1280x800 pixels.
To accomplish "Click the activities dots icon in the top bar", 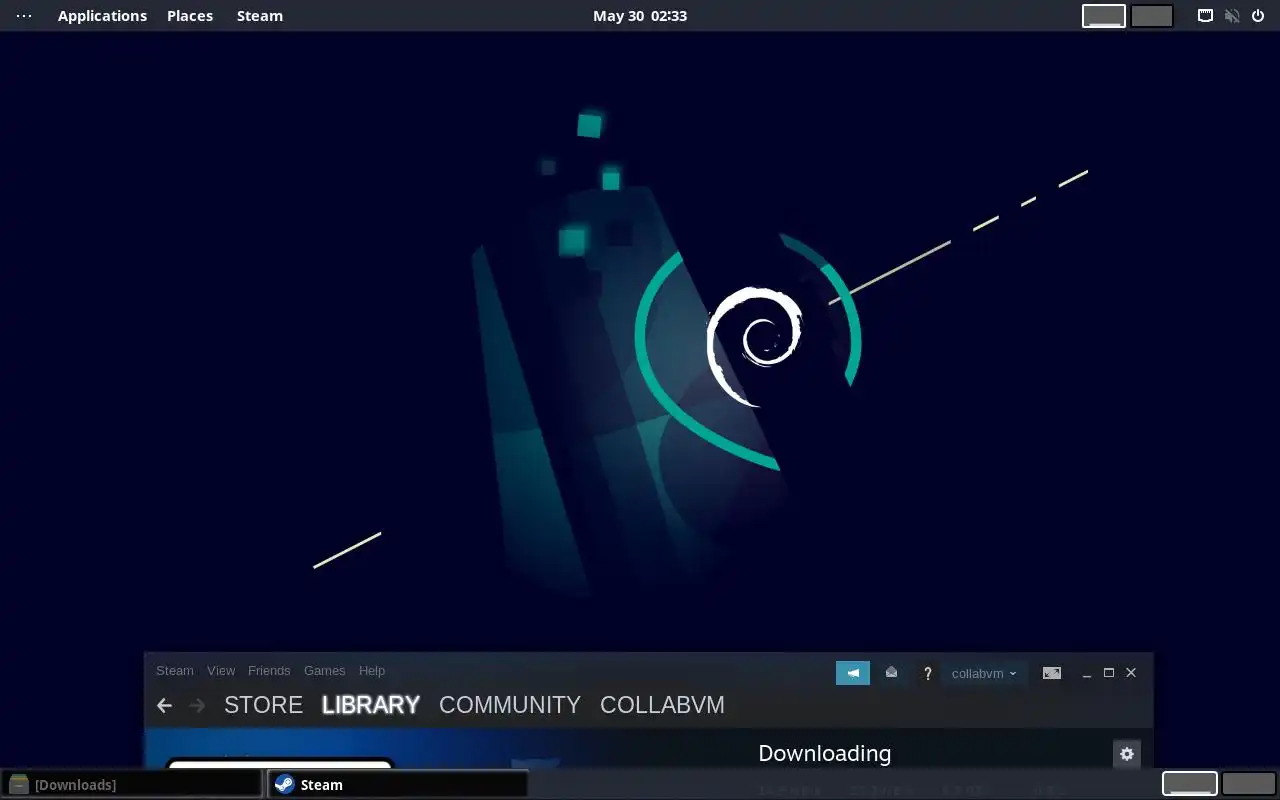I will coord(24,16).
